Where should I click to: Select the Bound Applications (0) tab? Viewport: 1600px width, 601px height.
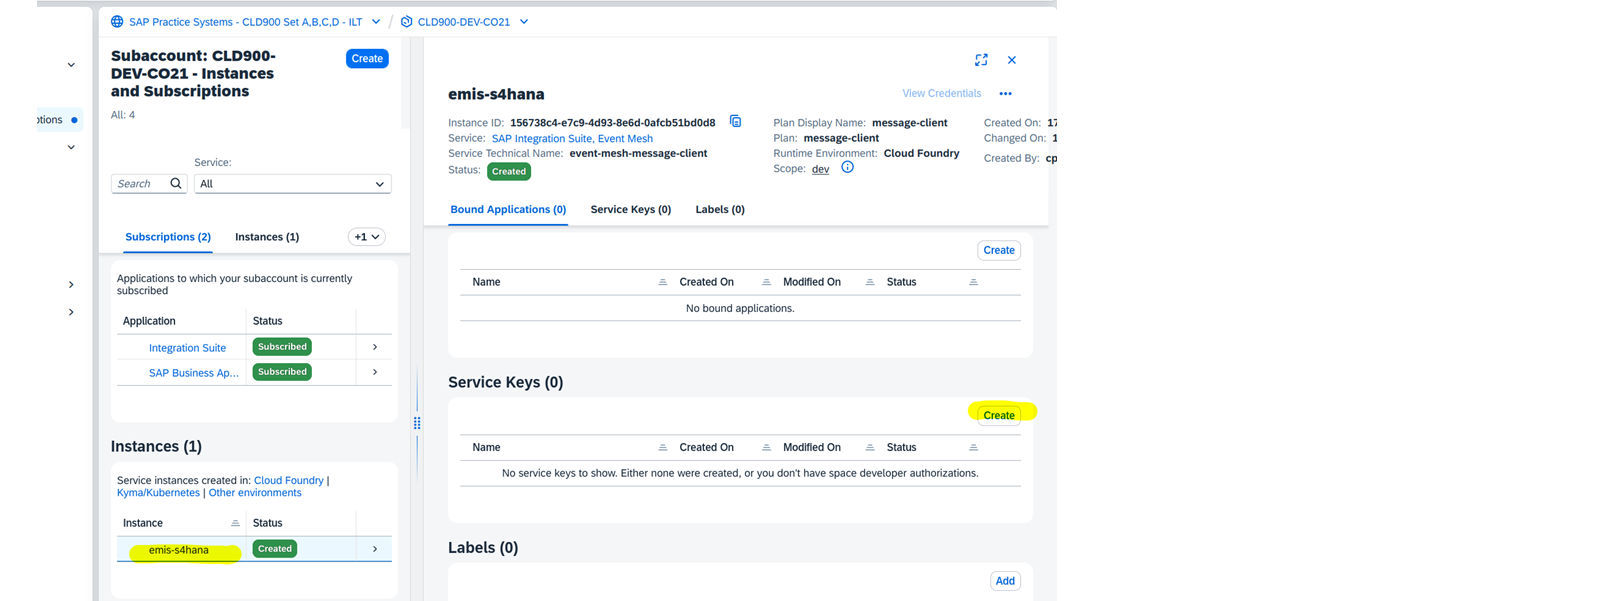tap(508, 209)
